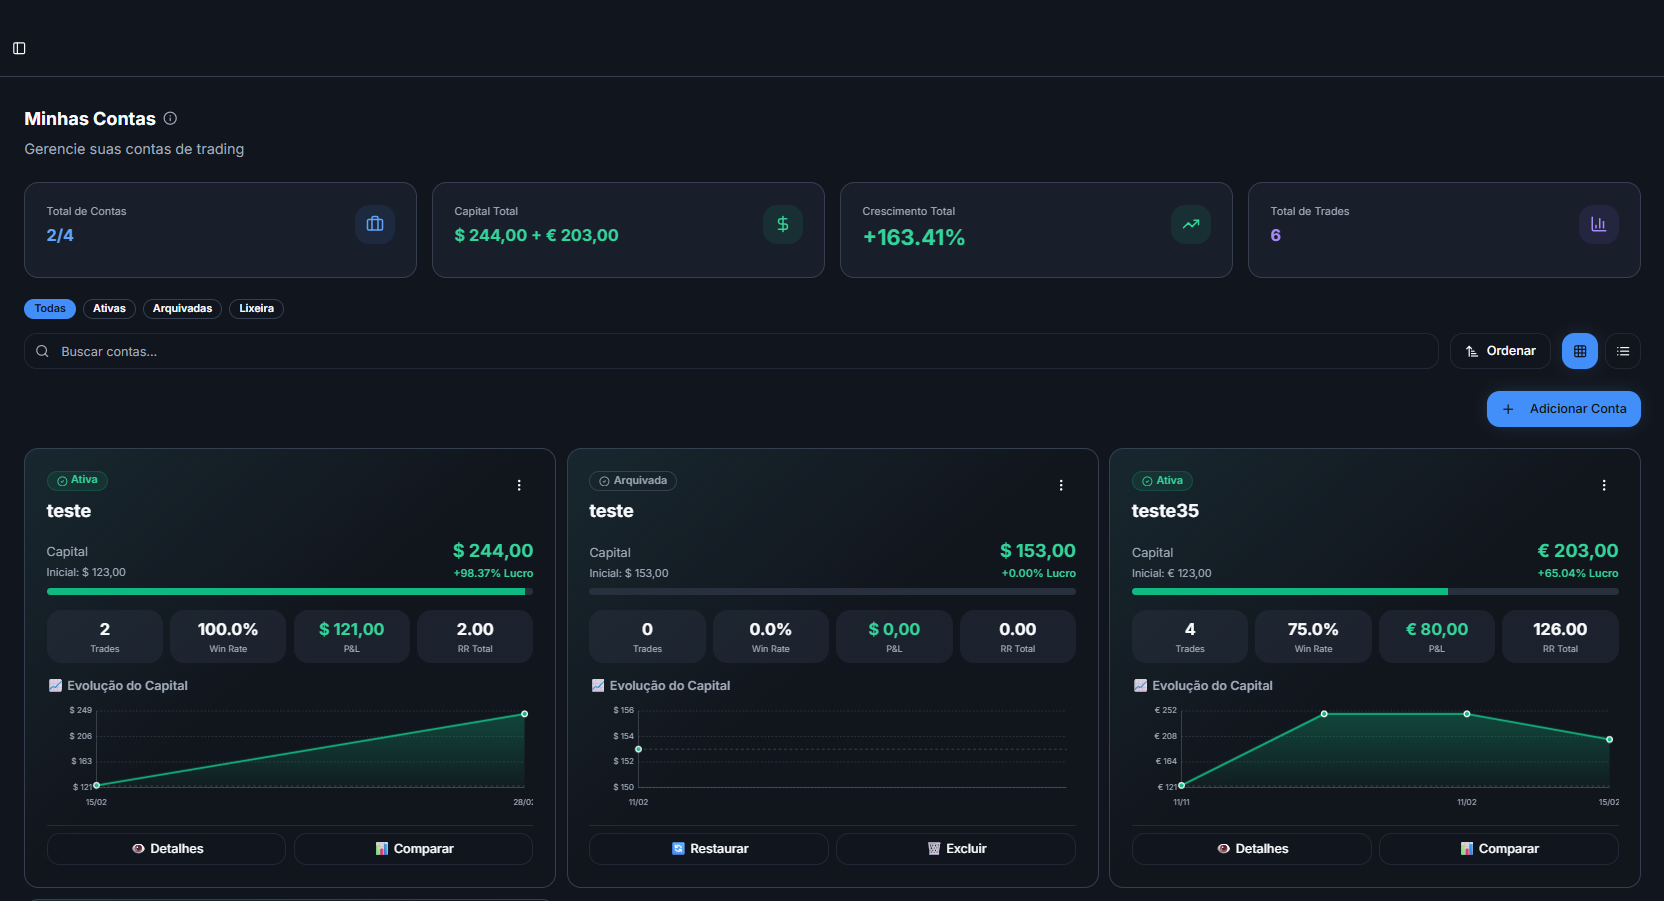Select the Todas filter tab

coord(50,309)
